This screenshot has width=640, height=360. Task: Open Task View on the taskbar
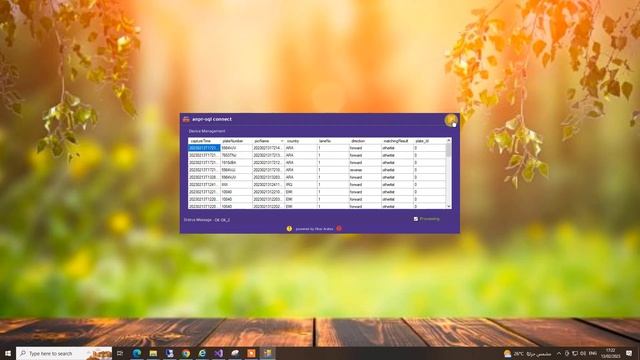pyautogui.click(x=120, y=353)
